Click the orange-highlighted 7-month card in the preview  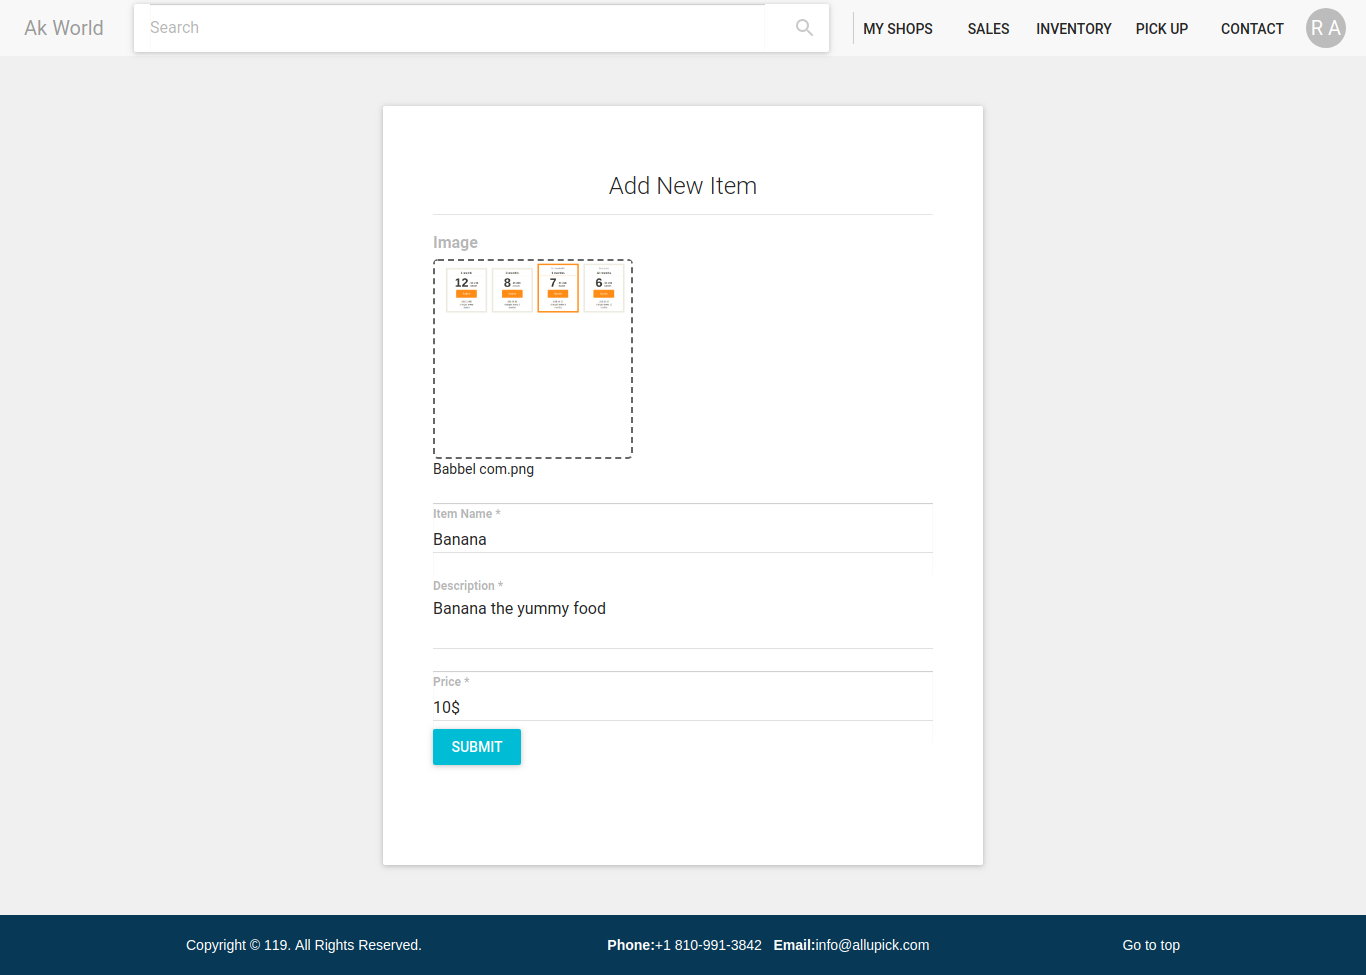pos(558,289)
